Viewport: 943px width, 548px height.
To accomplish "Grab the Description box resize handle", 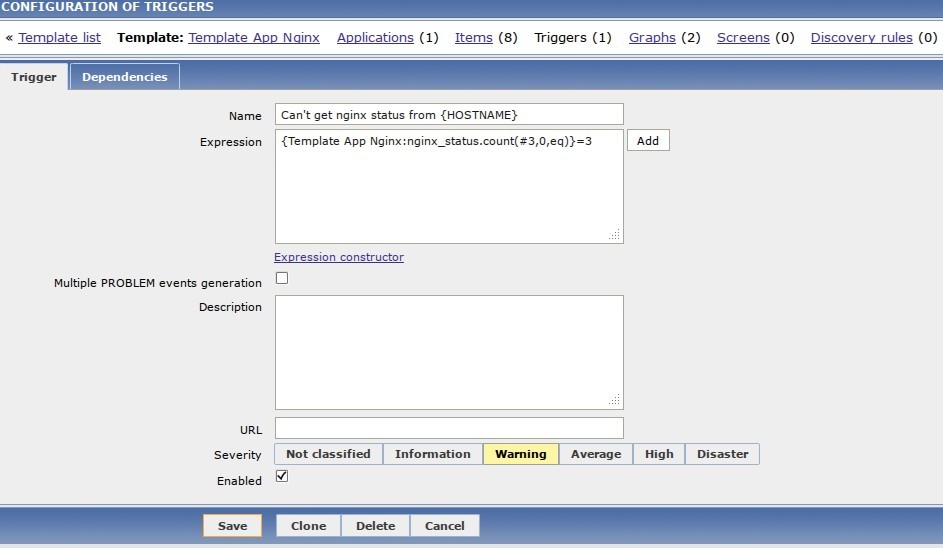I will [x=615, y=401].
